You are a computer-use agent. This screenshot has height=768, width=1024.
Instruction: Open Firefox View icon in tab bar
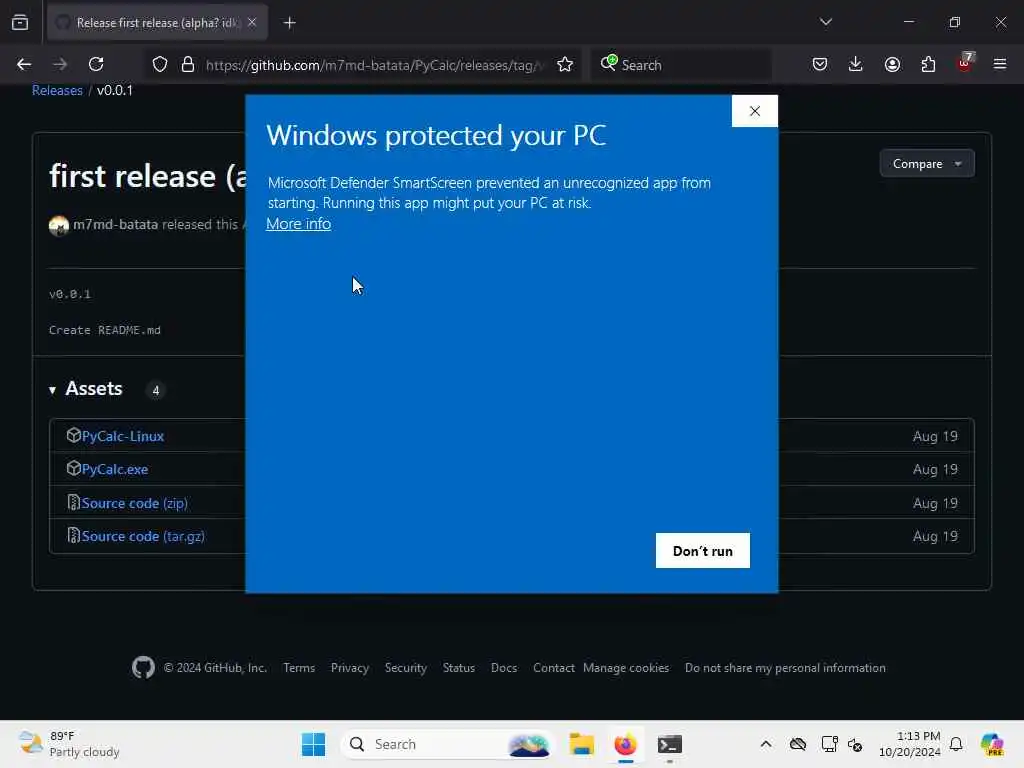point(20,22)
